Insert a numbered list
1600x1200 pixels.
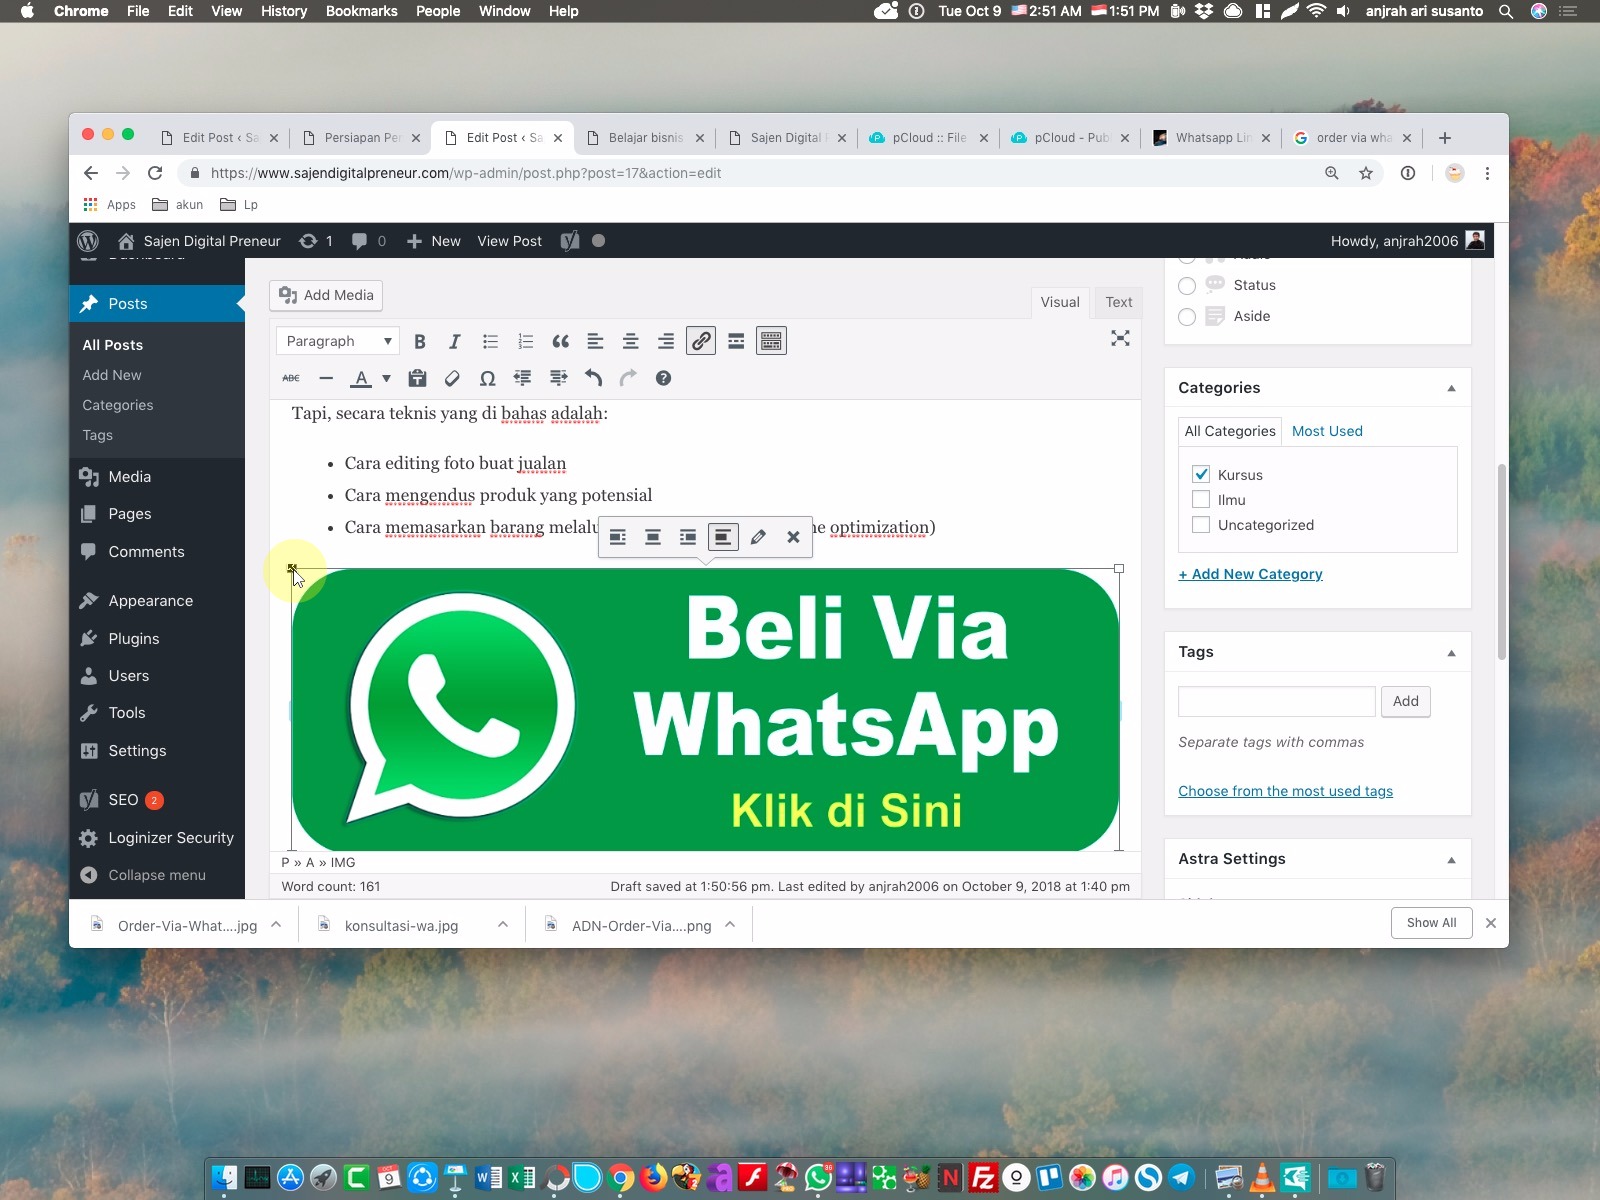click(525, 341)
